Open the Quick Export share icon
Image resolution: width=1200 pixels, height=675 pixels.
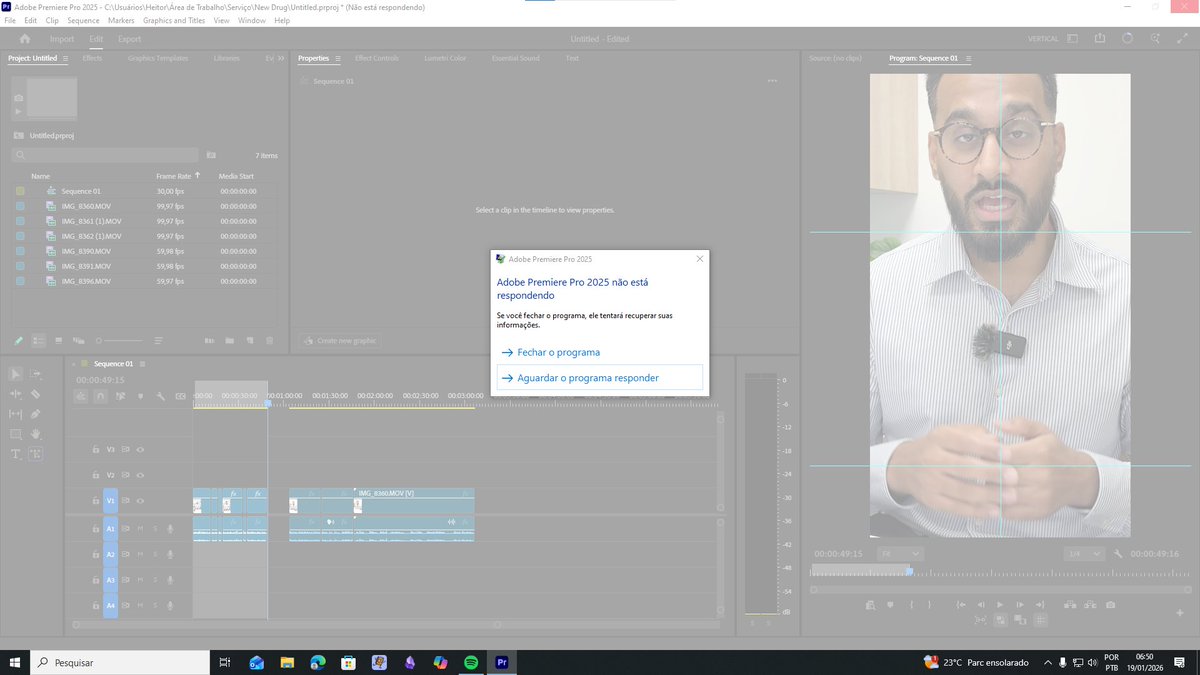1100,39
